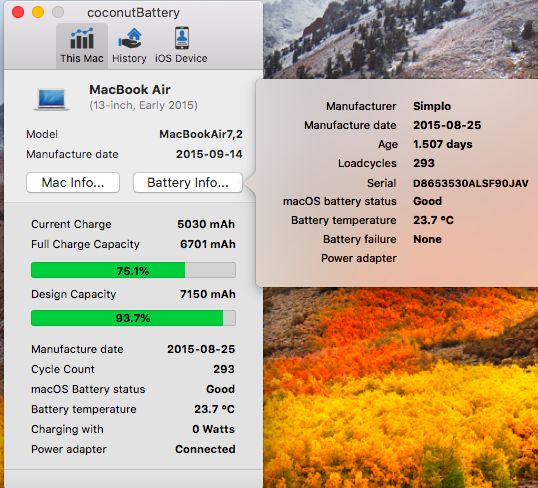Viewport: 538px width, 488px height.
Task: Click the Full Charge Capacity label
Action: click(85, 244)
